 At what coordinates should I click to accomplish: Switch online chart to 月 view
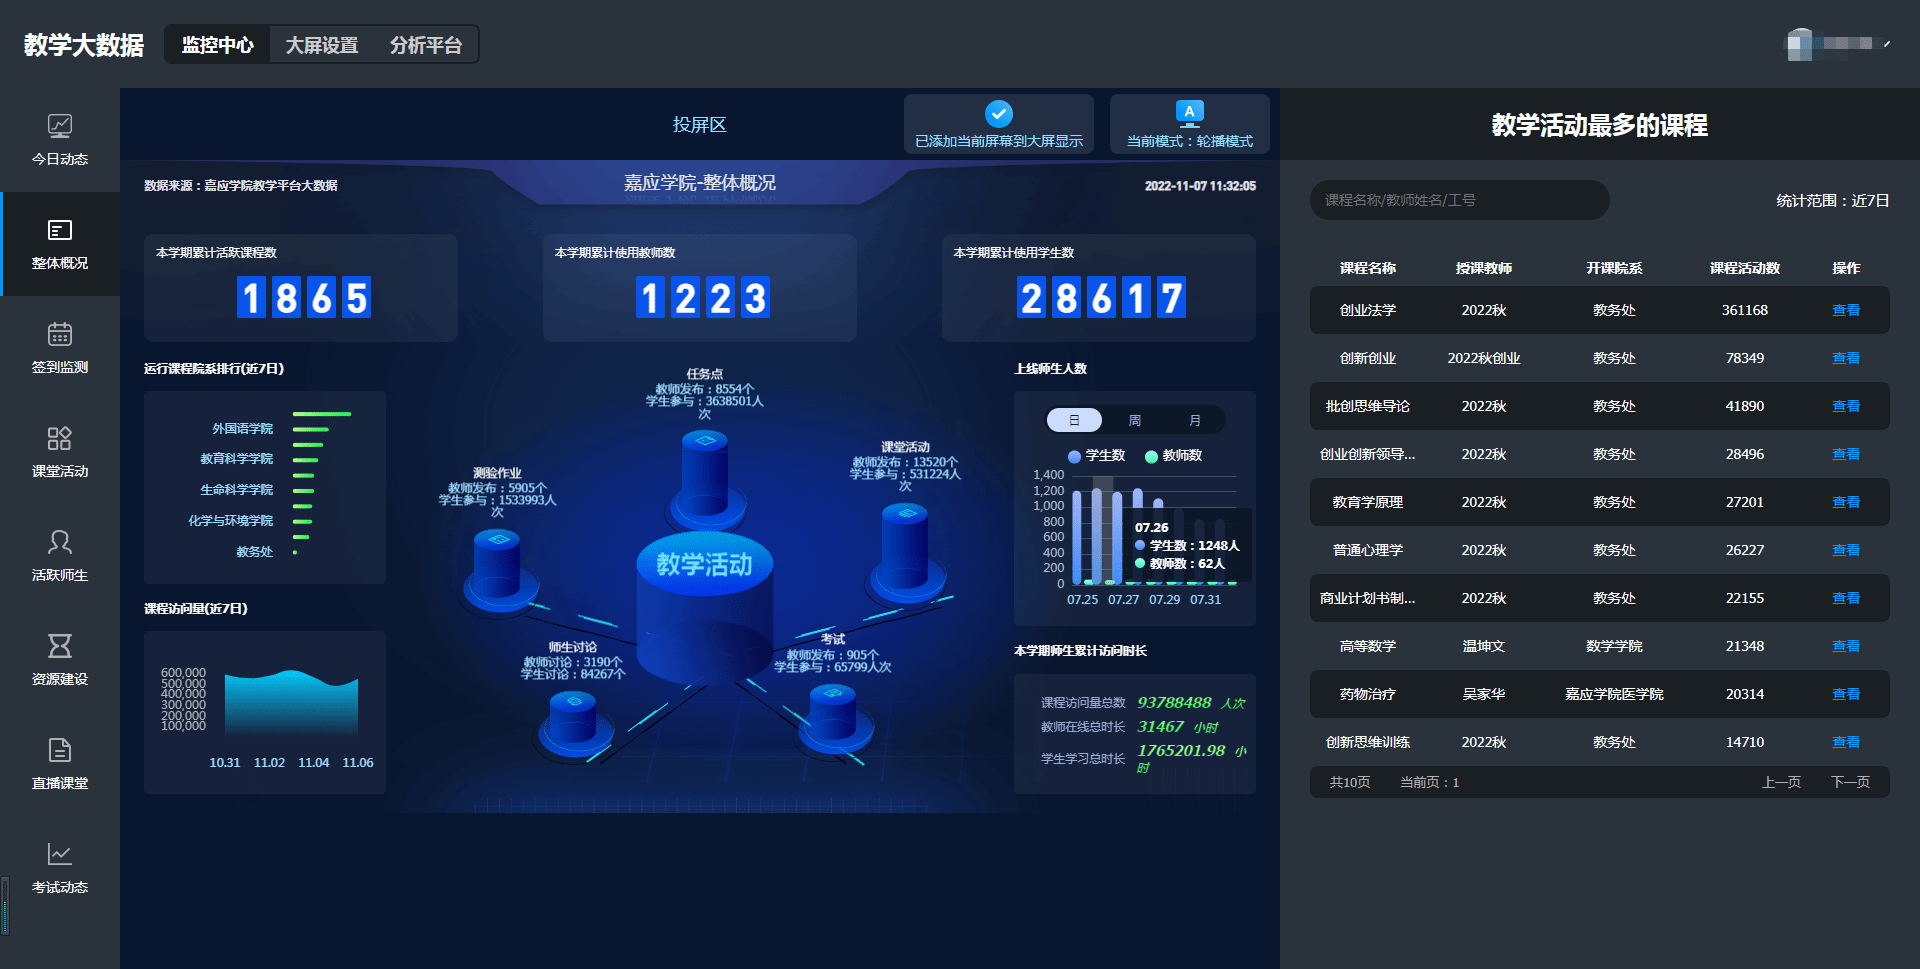tap(1195, 420)
